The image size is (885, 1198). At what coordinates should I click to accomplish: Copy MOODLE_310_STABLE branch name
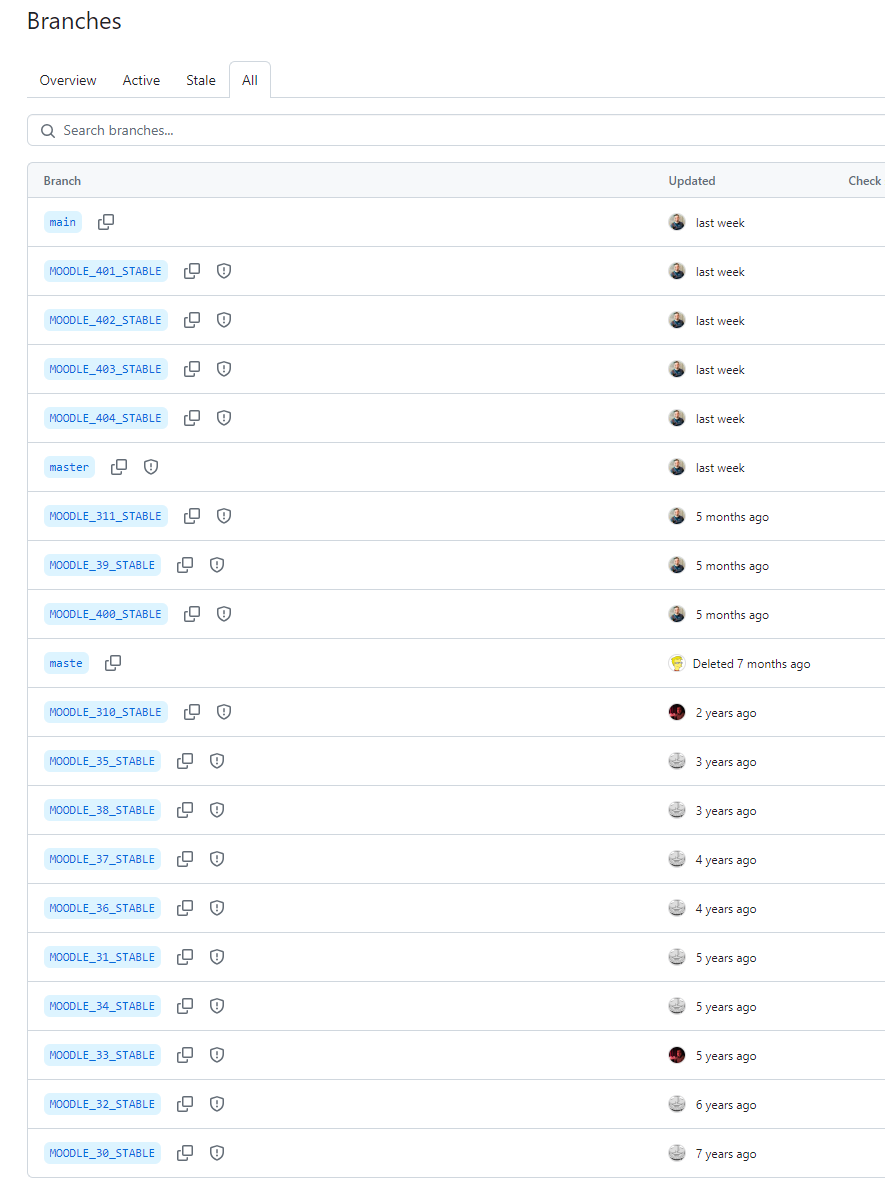tap(192, 711)
